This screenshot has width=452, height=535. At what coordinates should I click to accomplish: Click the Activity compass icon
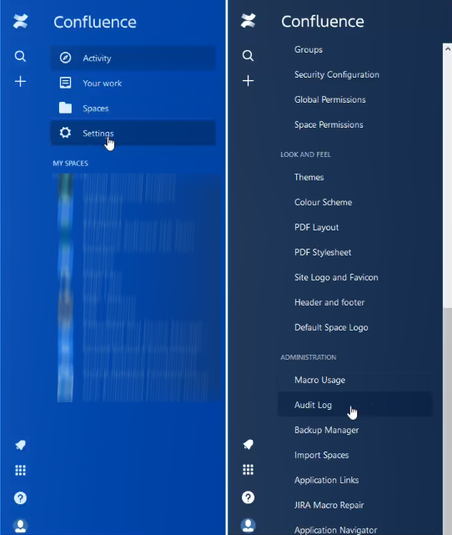65,58
